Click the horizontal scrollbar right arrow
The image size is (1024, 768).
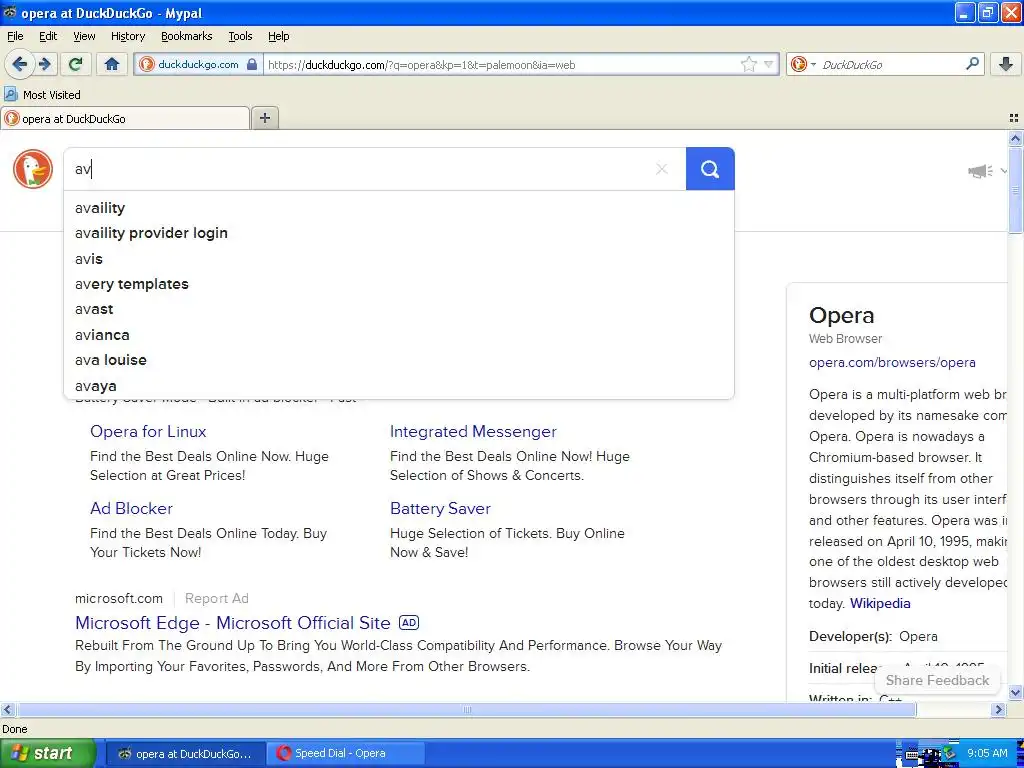coord(999,709)
